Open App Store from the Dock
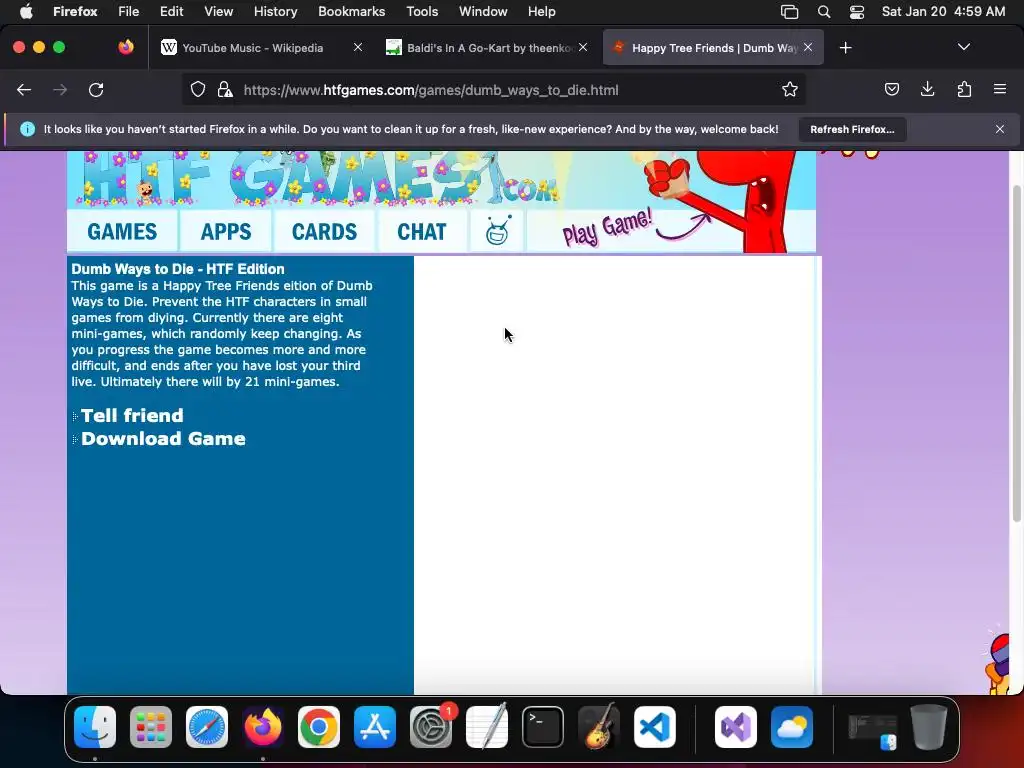 click(x=375, y=727)
